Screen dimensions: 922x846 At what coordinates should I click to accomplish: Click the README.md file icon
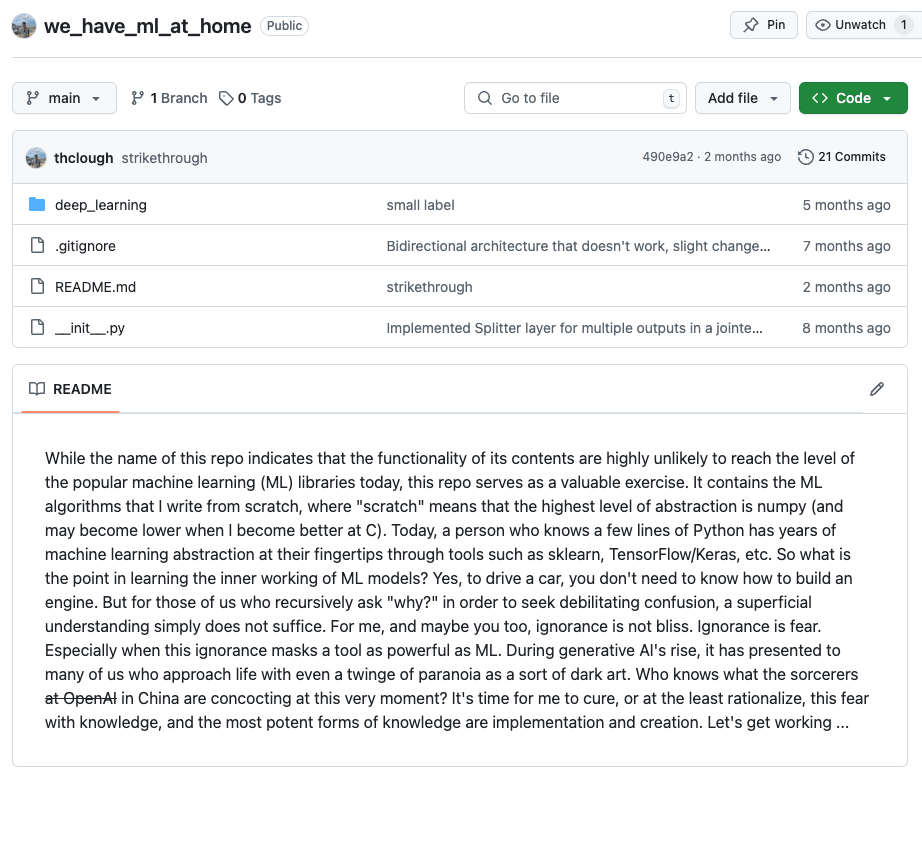pyautogui.click(x=37, y=287)
